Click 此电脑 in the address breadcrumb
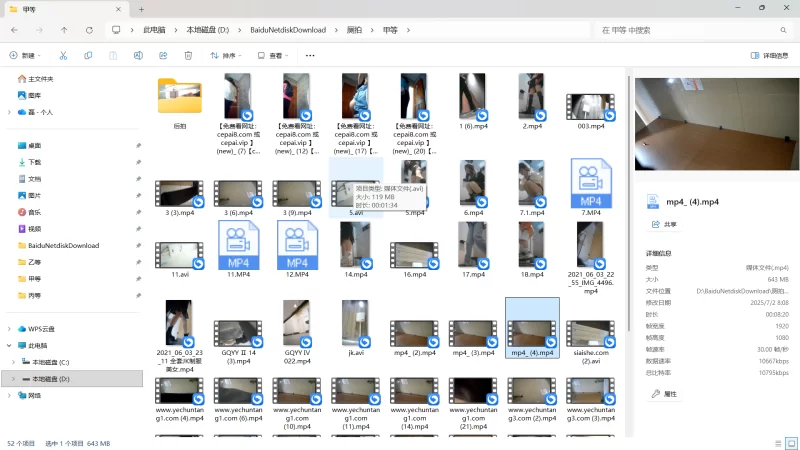The width and height of the screenshot is (800, 450). 155,30
